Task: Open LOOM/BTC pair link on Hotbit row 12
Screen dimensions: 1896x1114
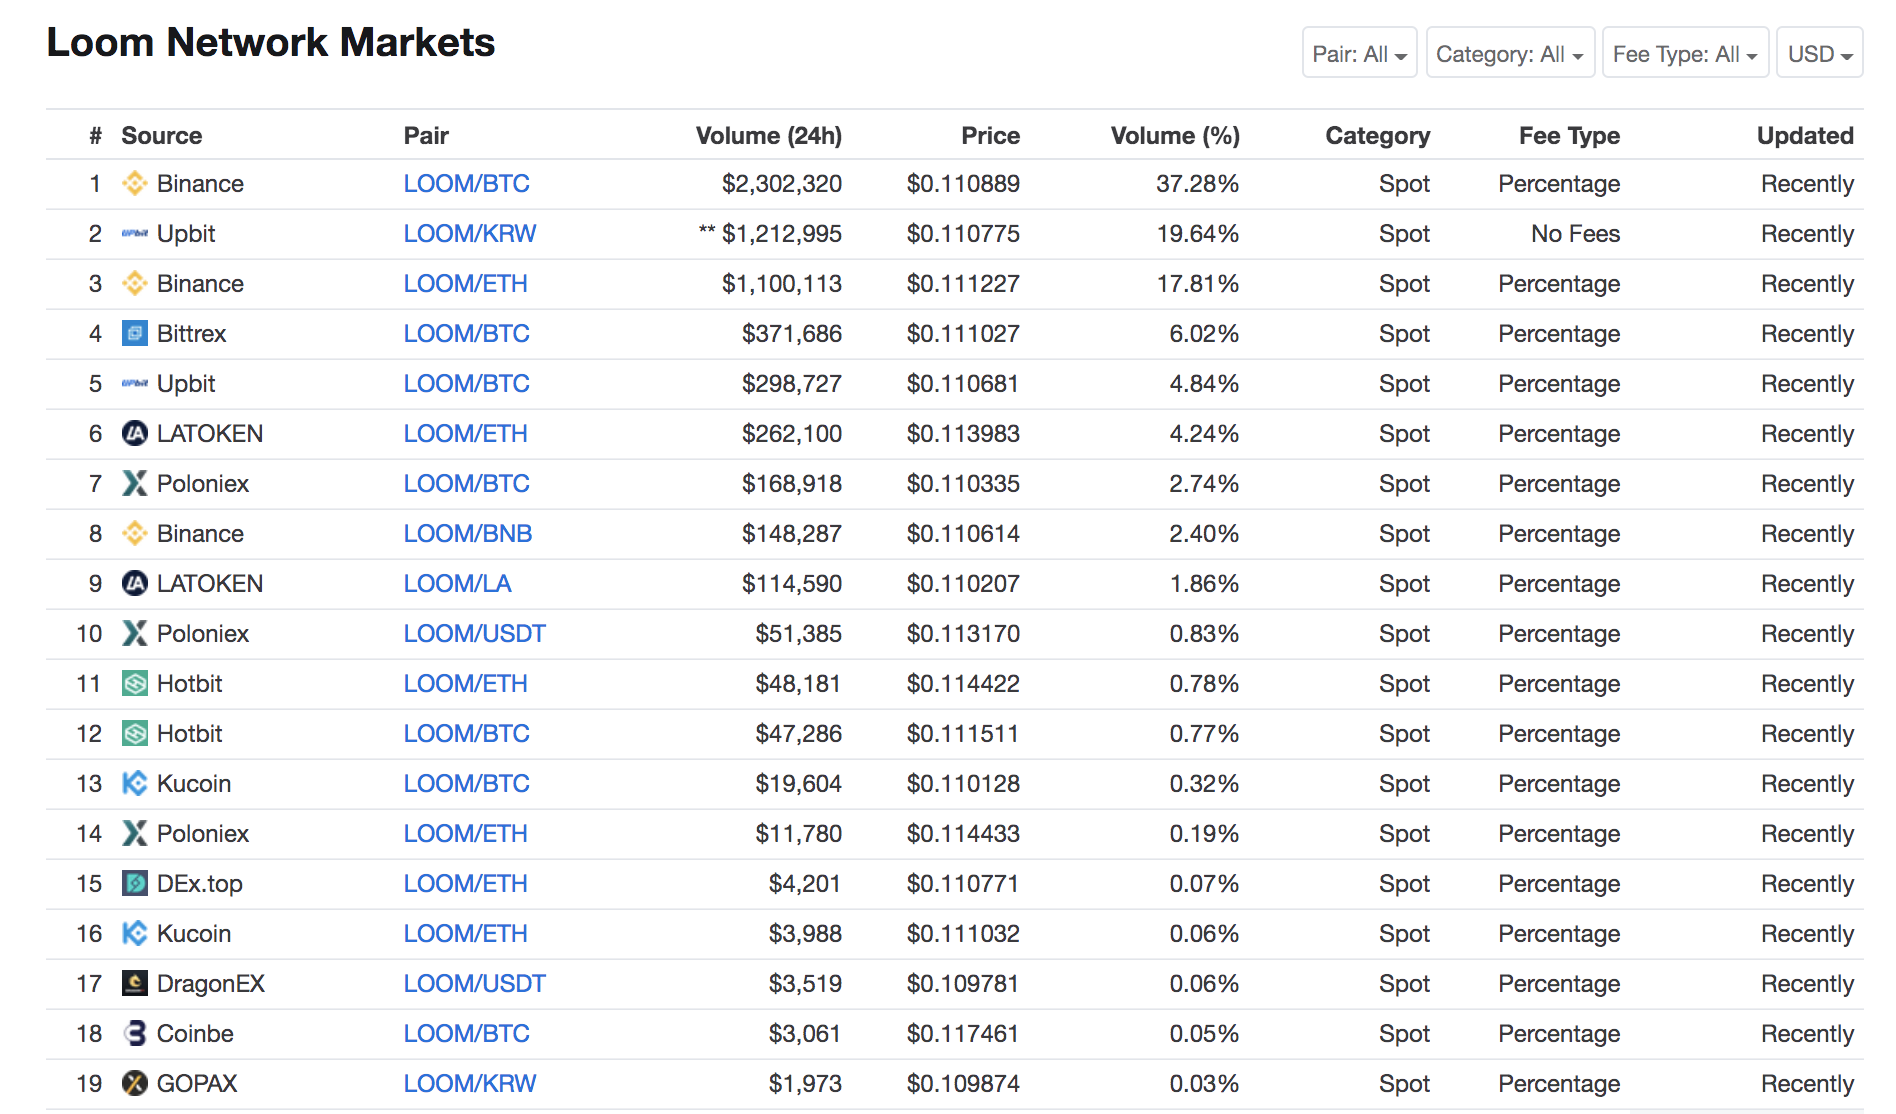Action: click(466, 733)
